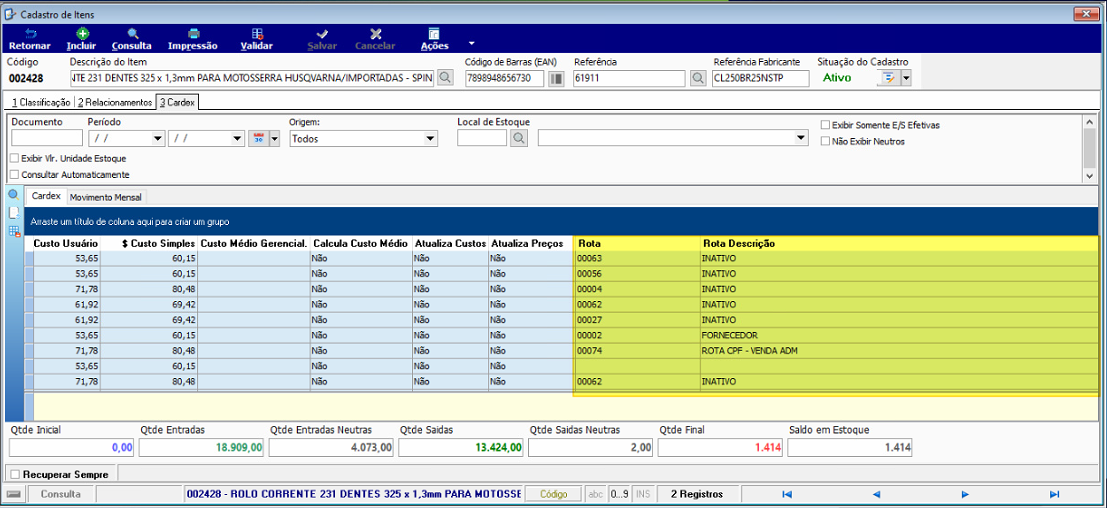
Task: Click the abc mode indicator in status bar
Action: click(596, 494)
